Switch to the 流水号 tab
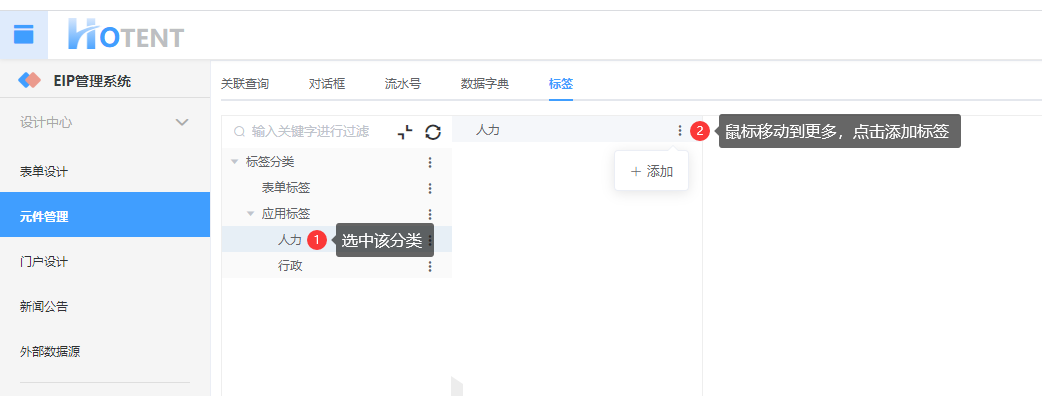Viewport: 1042px width, 396px height. 403,84
